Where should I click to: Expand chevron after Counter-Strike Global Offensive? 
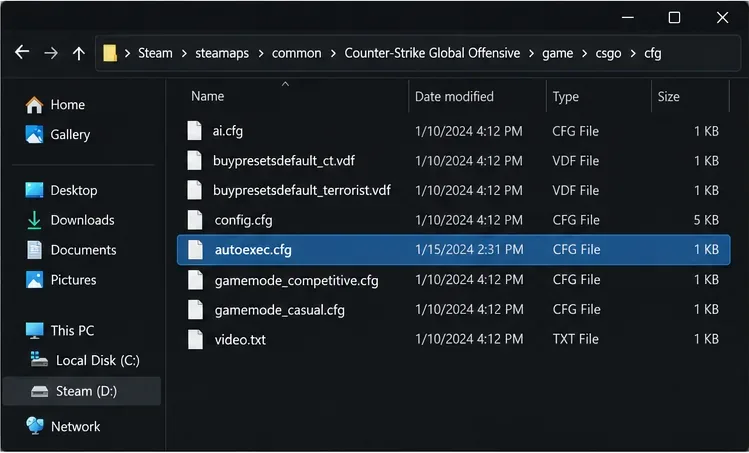(x=531, y=54)
